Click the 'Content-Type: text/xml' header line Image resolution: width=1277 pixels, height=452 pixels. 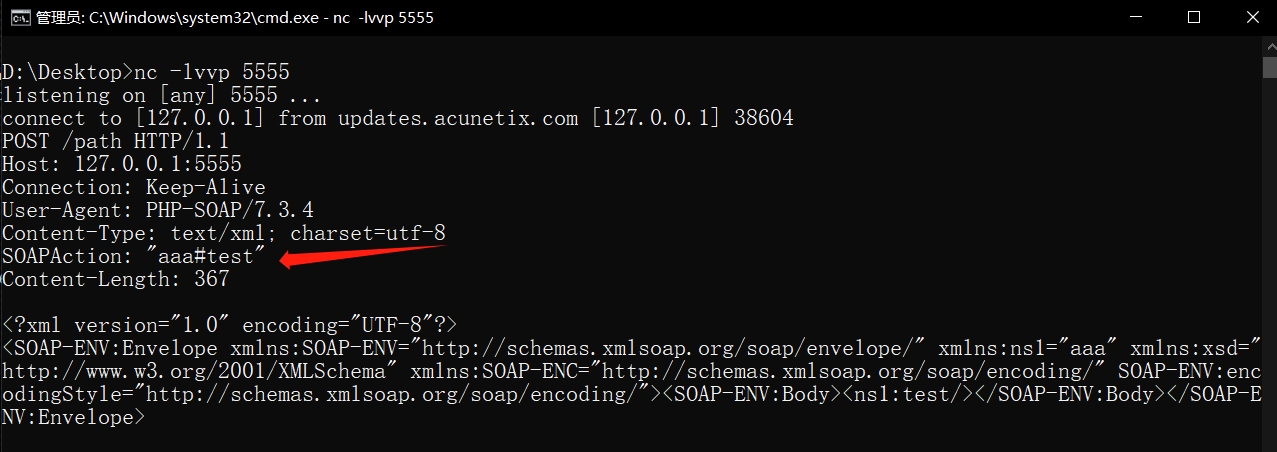224,233
